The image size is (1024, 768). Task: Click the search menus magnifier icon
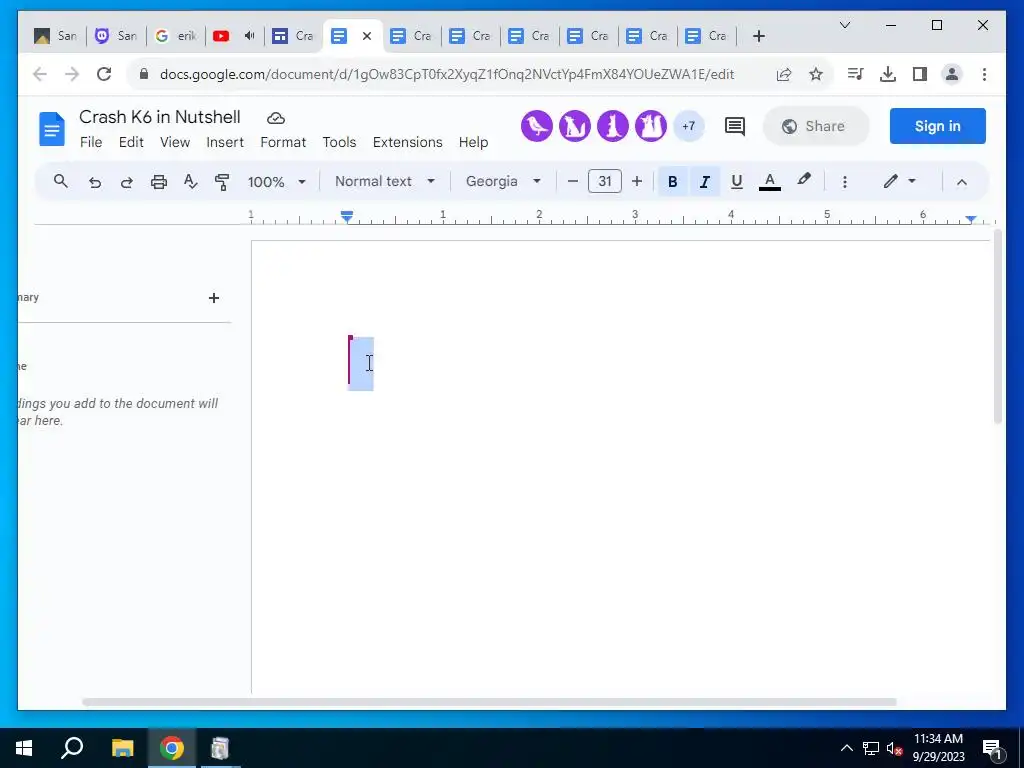[61, 182]
